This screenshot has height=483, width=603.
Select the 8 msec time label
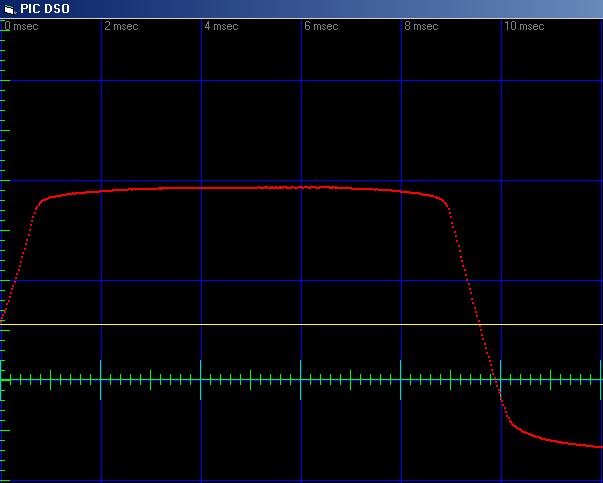click(421, 26)
